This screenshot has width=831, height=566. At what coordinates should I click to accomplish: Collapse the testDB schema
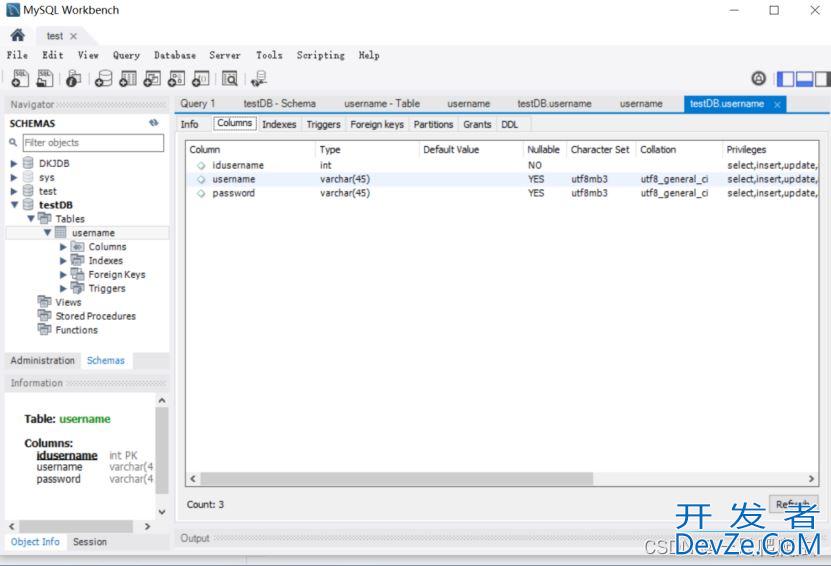point(14,205)
